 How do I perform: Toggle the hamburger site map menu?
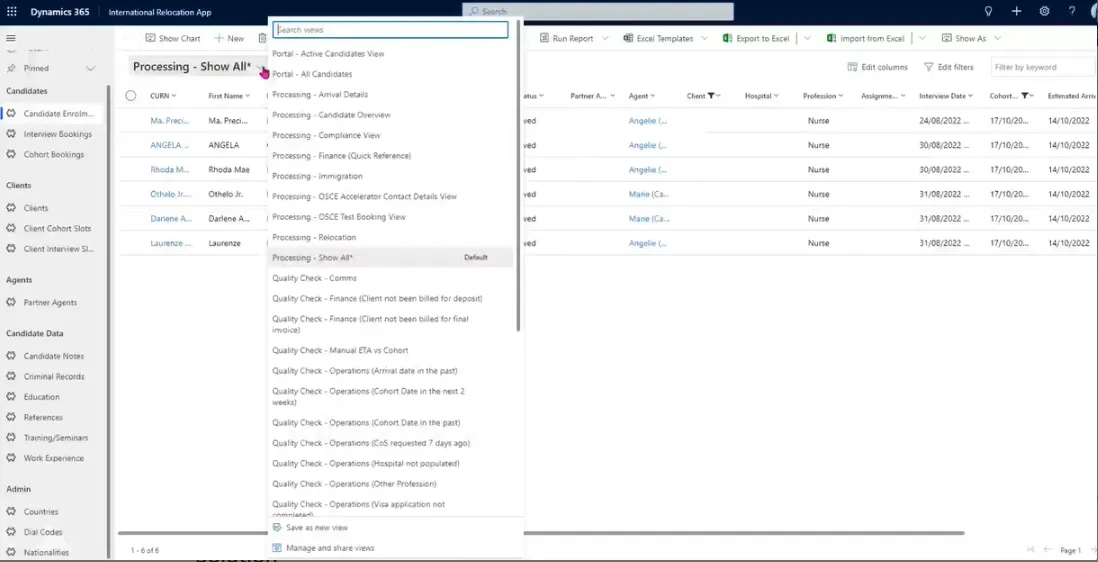tap(11, 38)
